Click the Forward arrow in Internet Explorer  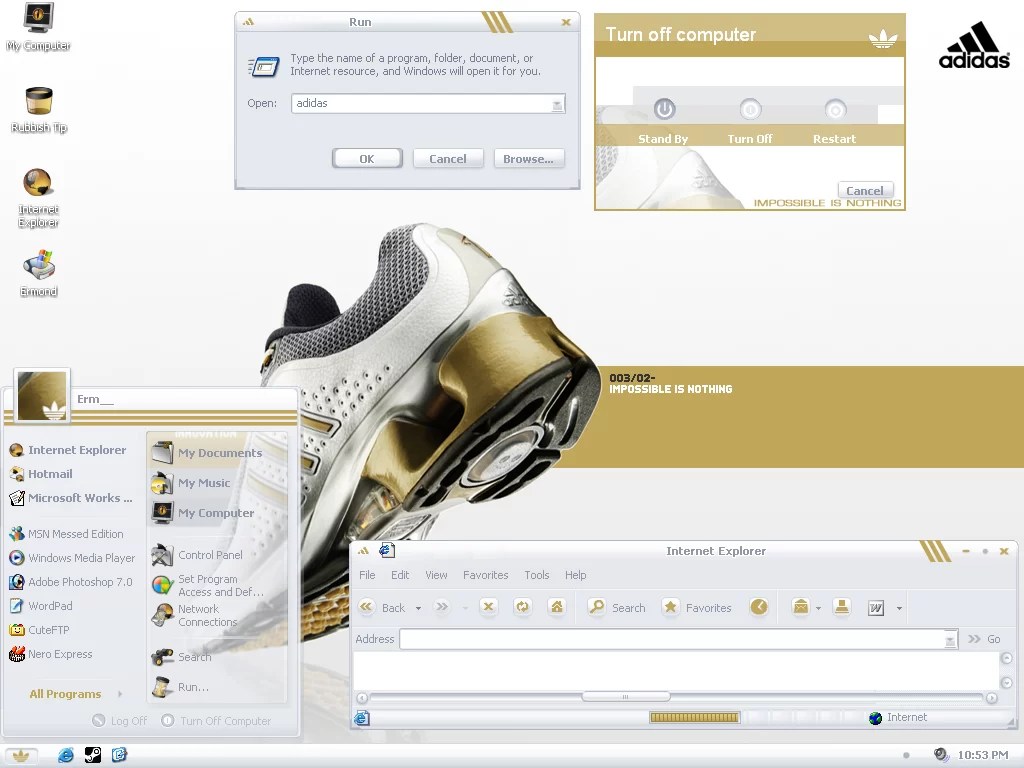tap(442, 607)
